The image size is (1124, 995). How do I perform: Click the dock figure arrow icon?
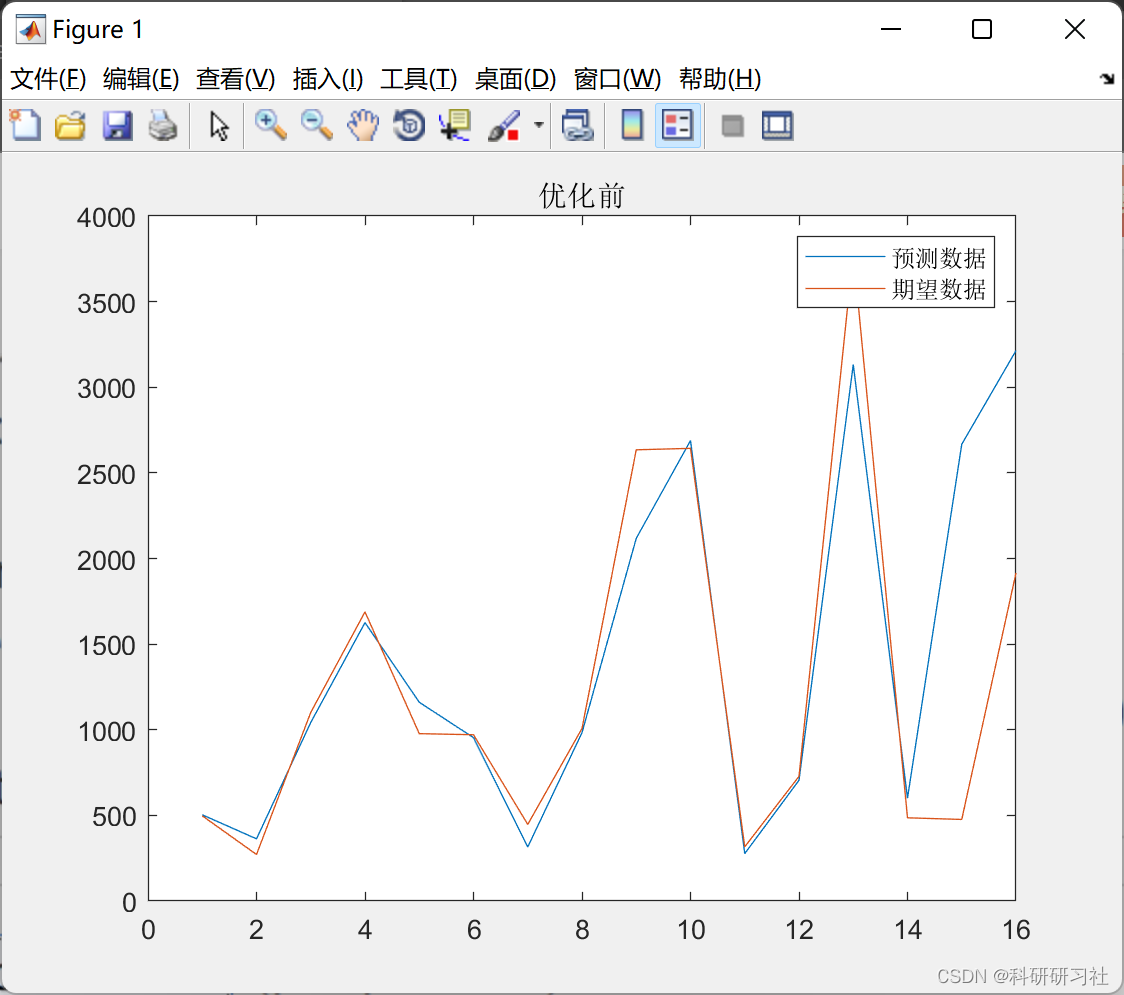1107,78
